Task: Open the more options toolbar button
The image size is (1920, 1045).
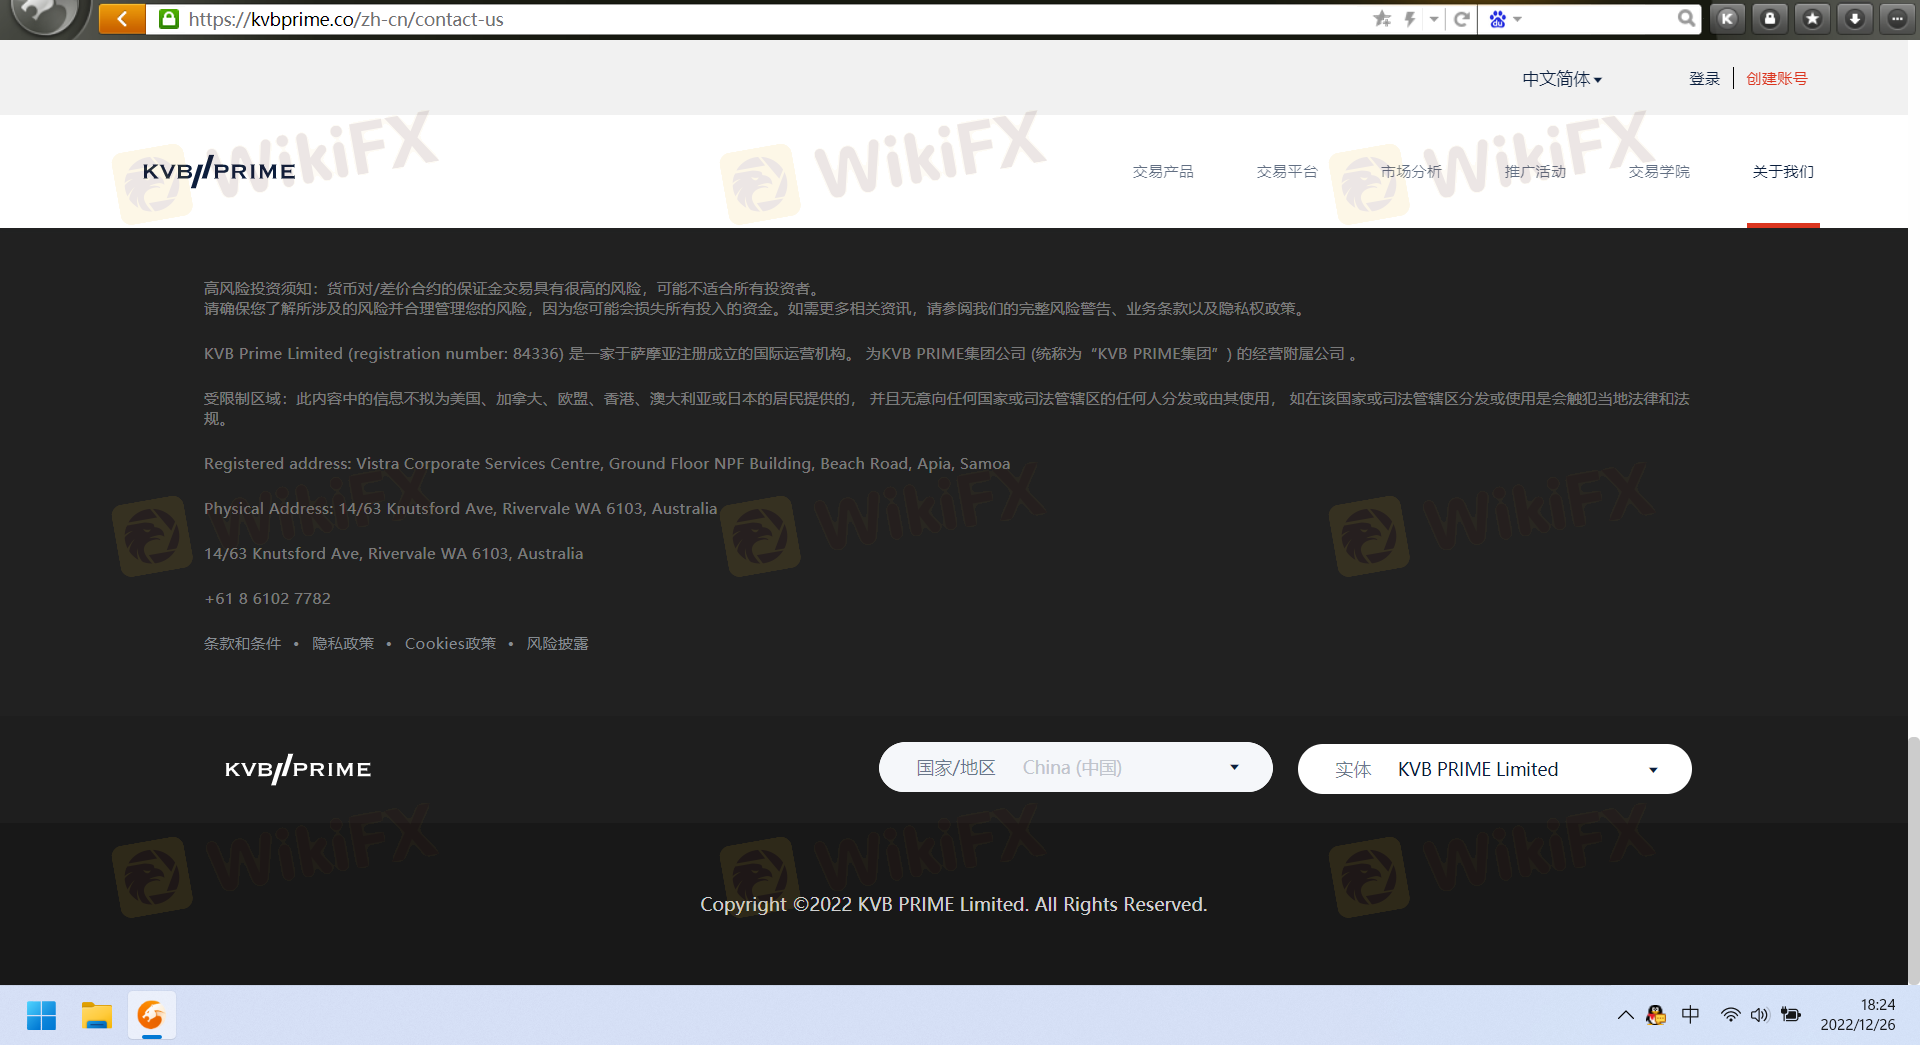Action: point(1897,18)
